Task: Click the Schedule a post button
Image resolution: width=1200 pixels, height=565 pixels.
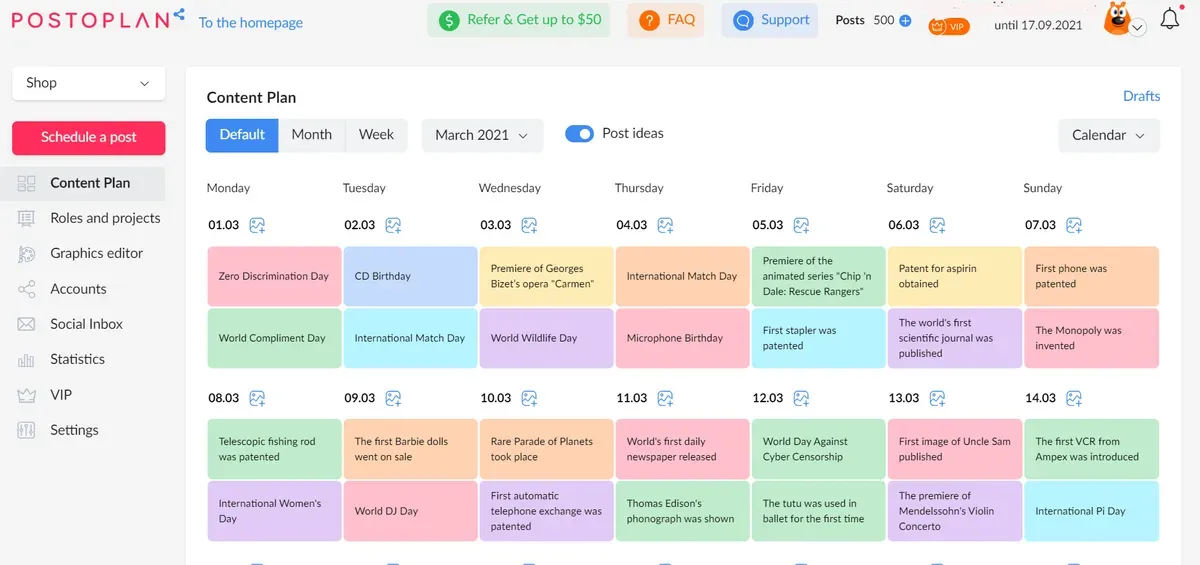Action: pyautogui.click(x=88, y=137)
